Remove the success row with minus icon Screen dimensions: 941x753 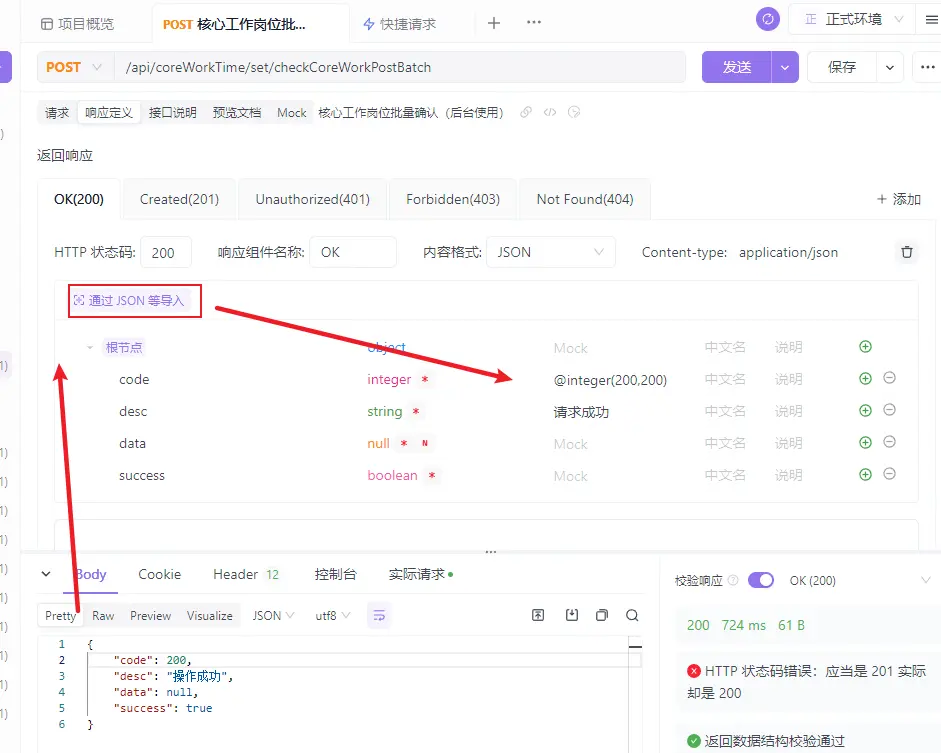pyautogui.click(x=889, y=473)
